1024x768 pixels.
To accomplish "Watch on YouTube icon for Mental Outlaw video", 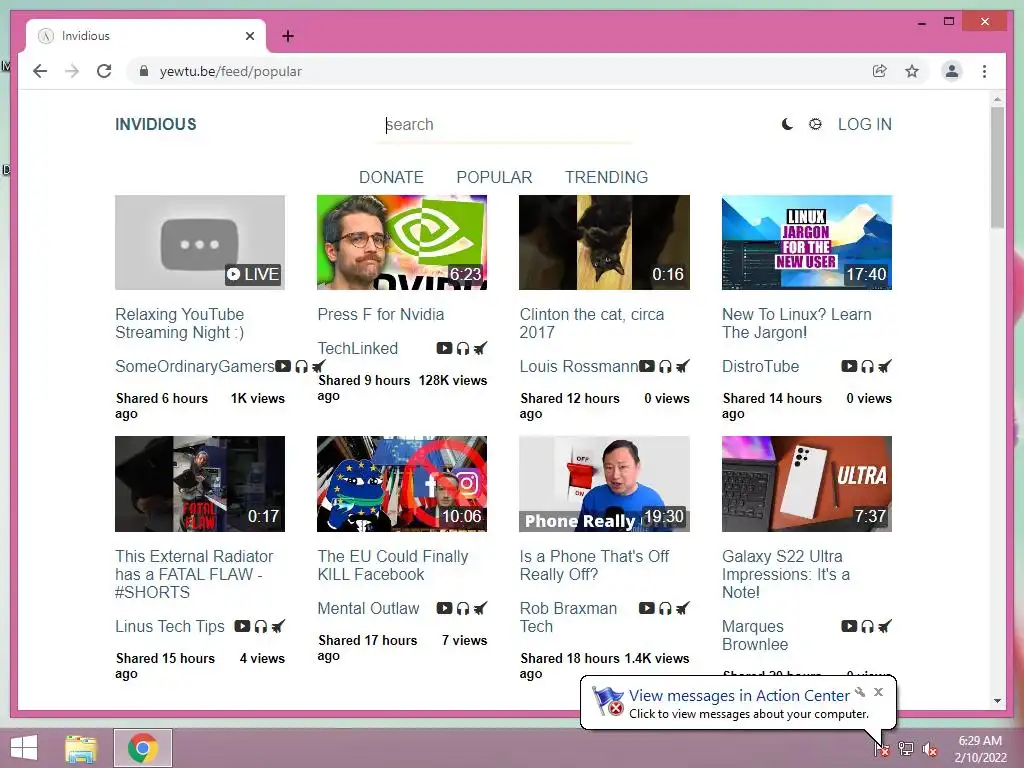I will [444, 608].
